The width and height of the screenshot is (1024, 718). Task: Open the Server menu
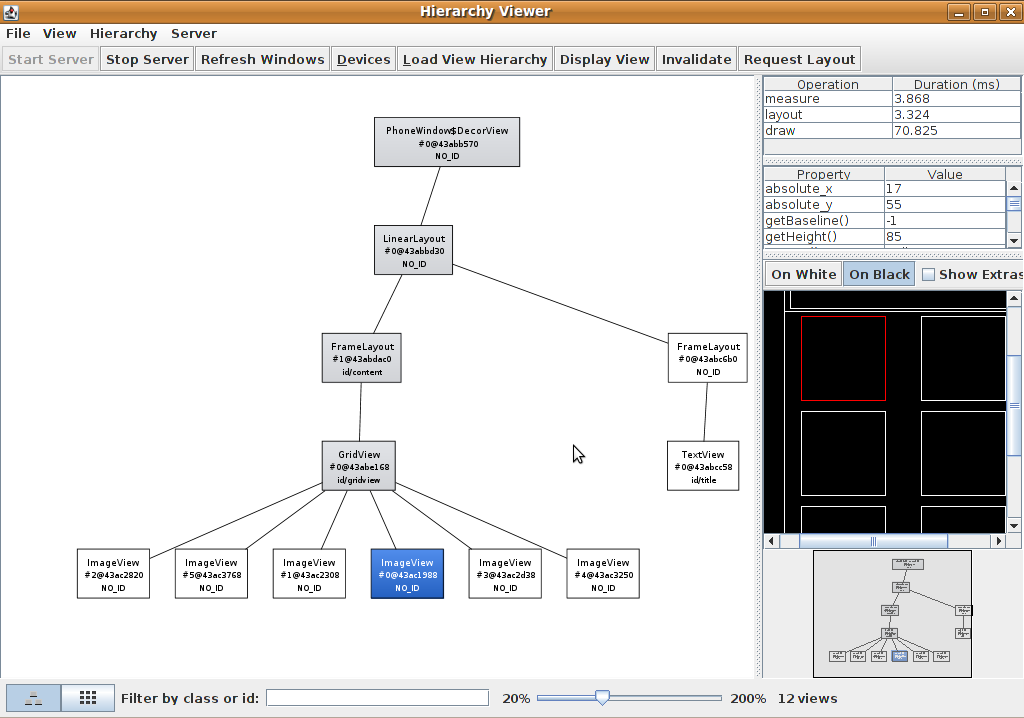[194, 33]
